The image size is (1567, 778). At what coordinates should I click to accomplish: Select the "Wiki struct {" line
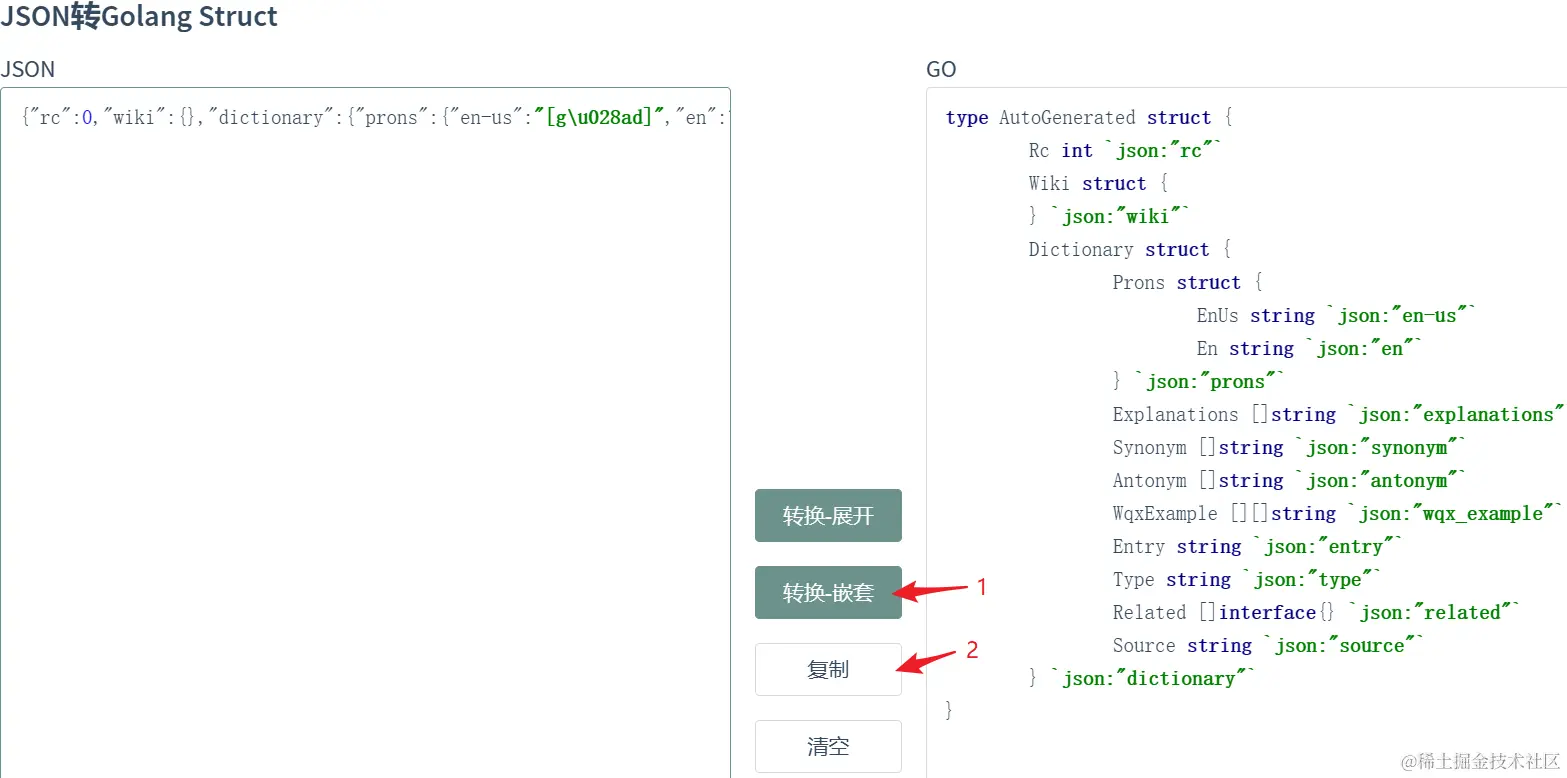1098,184
